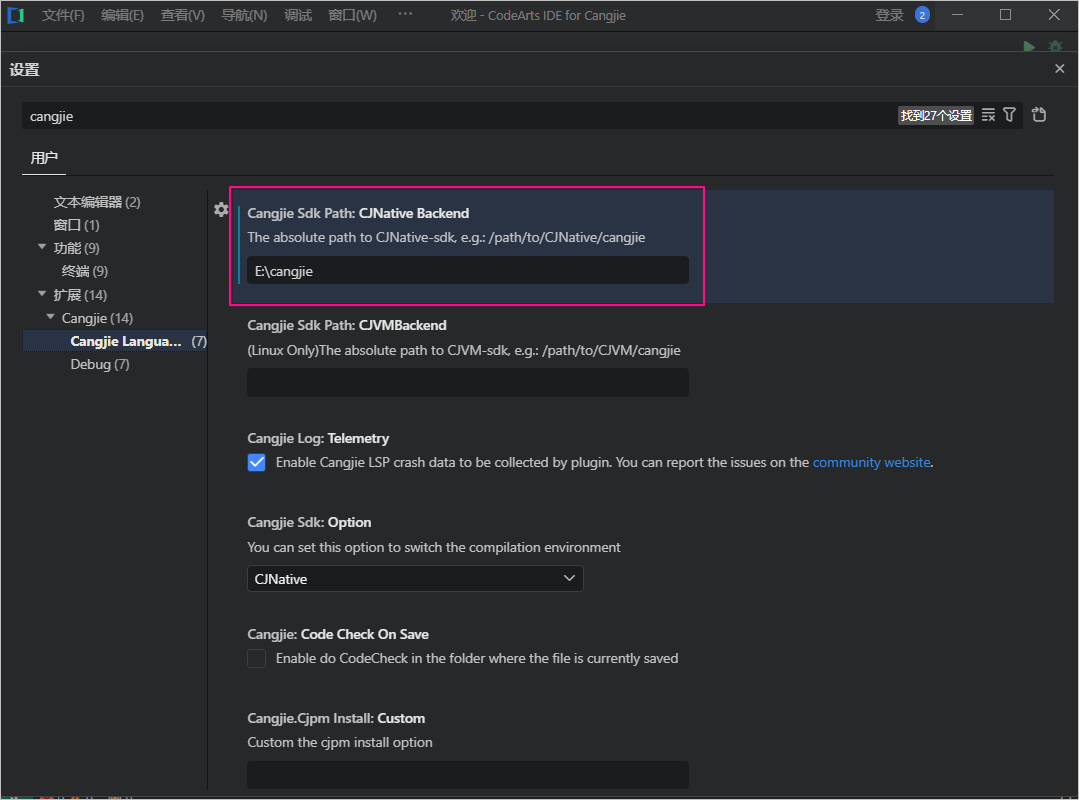Click the CJVMBackend SDK path input field

(x=468, y=382)
